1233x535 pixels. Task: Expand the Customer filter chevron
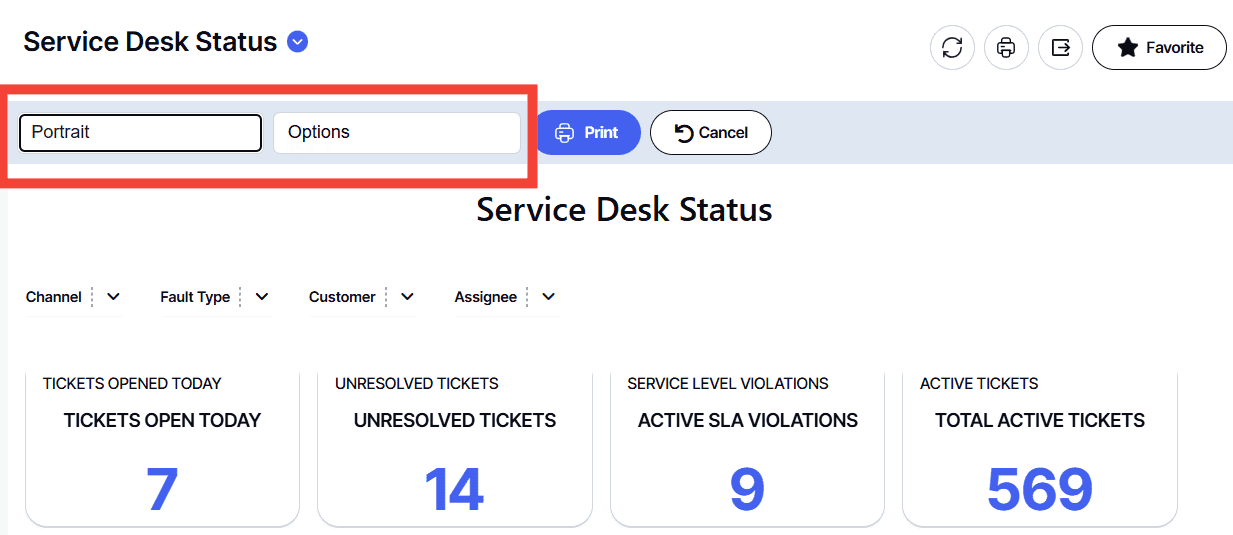pos(407,297)
